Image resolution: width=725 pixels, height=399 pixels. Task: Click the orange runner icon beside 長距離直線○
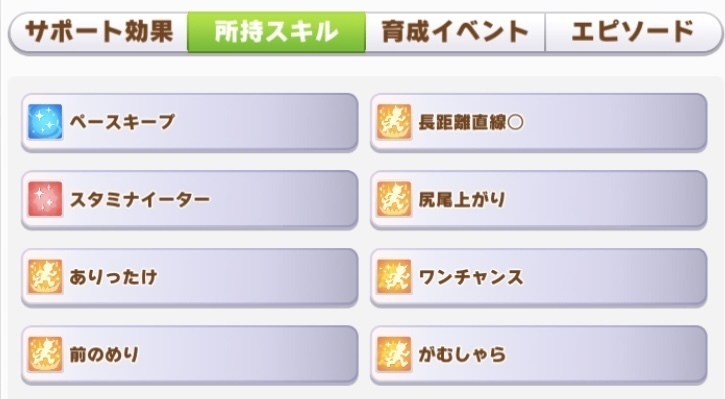tap(393, 122)
